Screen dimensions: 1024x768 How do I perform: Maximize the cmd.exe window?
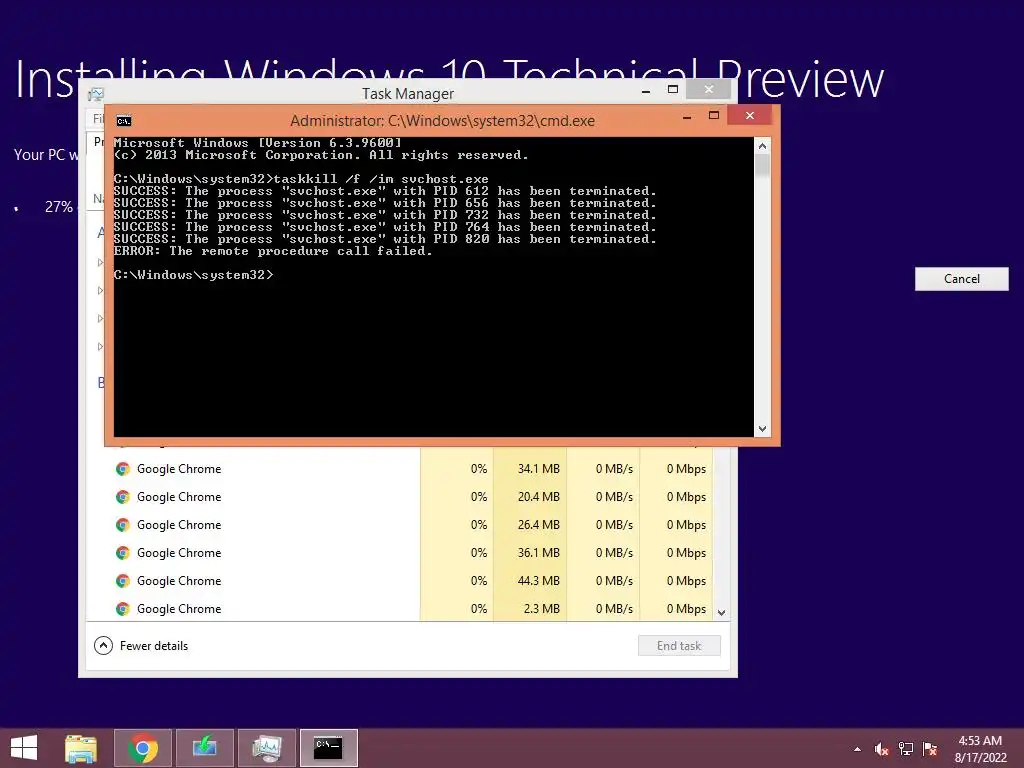[714, 116]
